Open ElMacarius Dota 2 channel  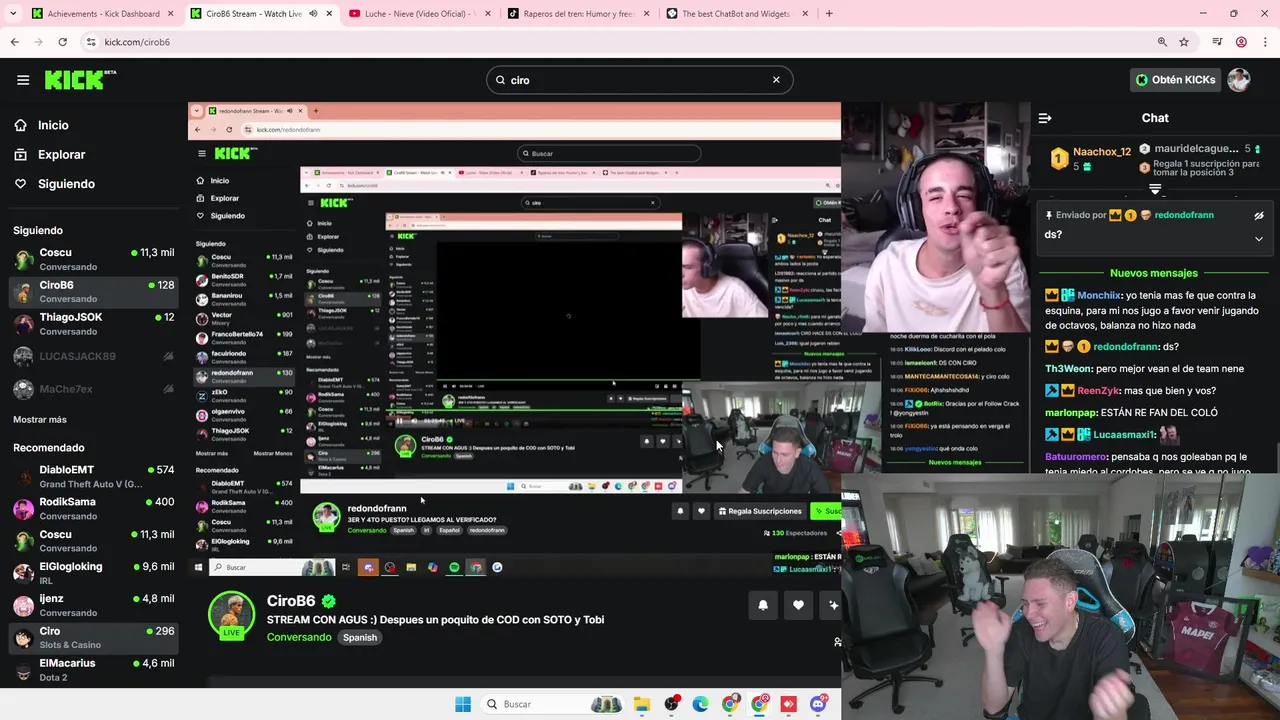pos(94,669)
